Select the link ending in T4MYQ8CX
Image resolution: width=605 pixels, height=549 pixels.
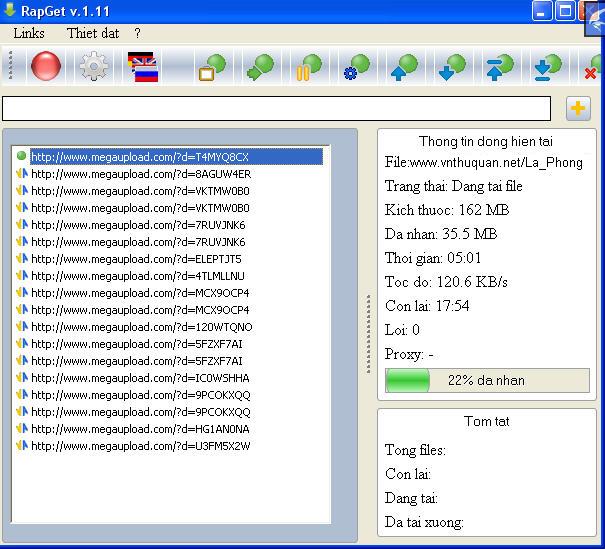click(176, 157)
